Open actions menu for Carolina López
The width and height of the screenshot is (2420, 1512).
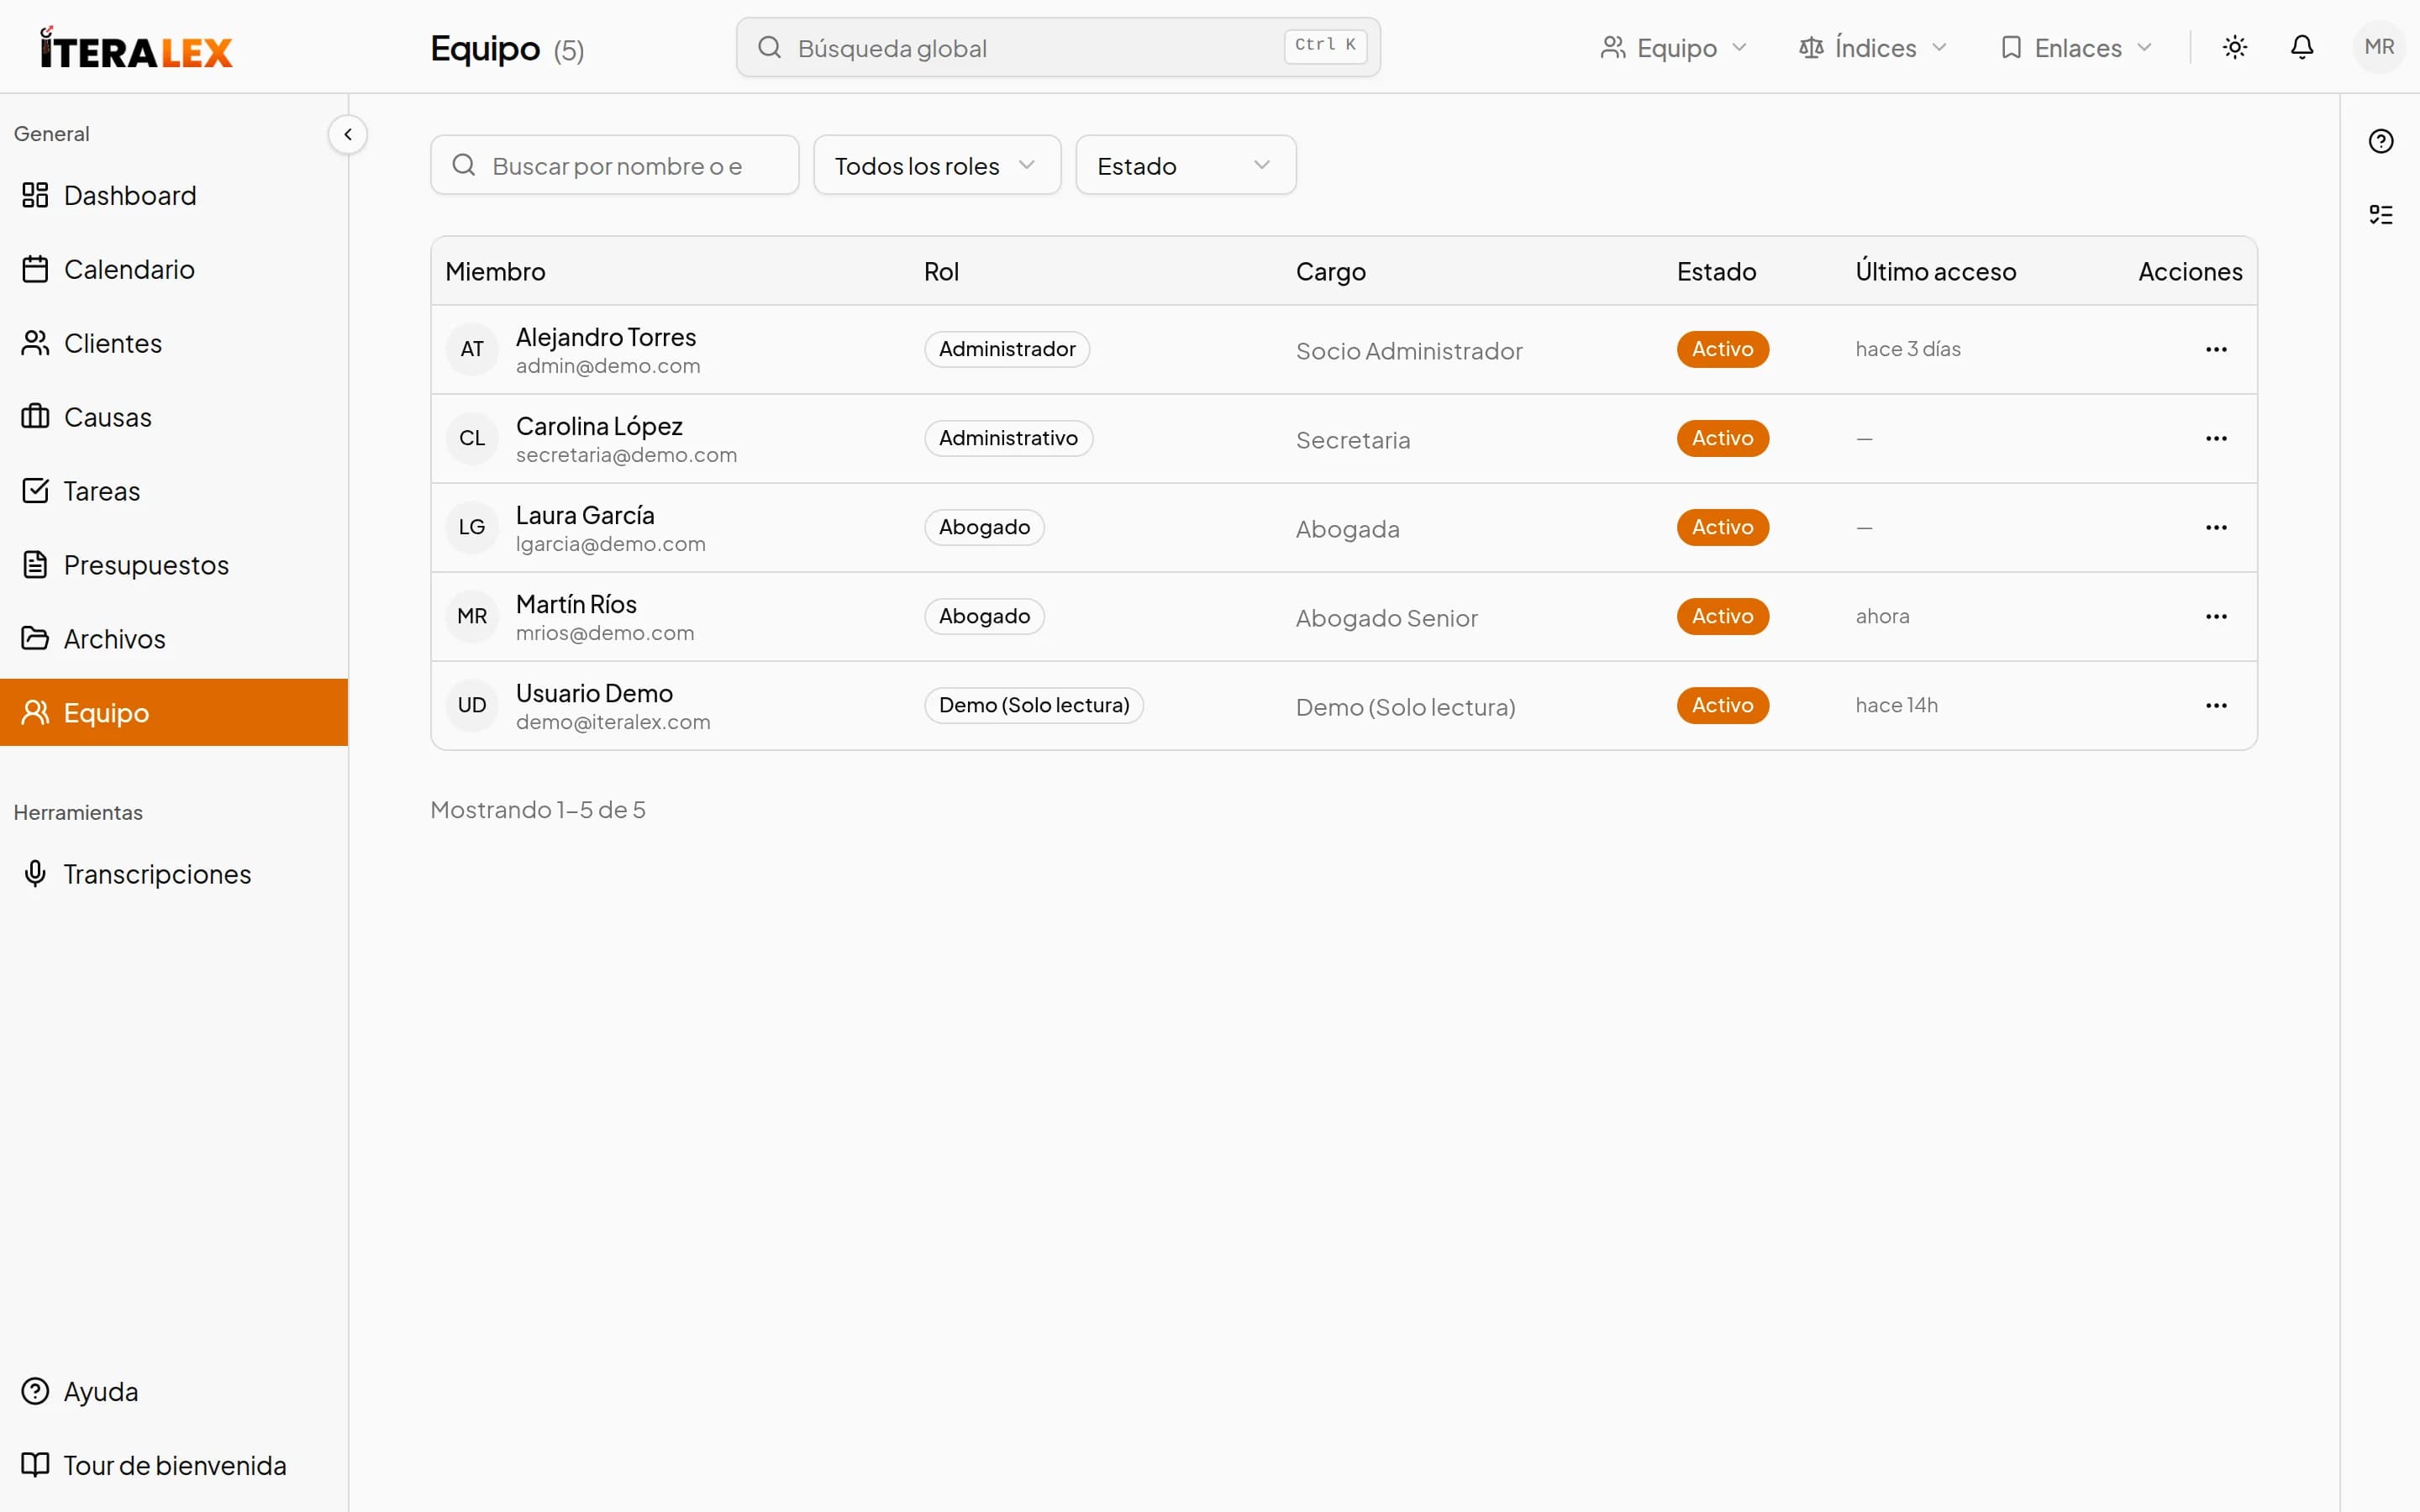point(2216,438)
